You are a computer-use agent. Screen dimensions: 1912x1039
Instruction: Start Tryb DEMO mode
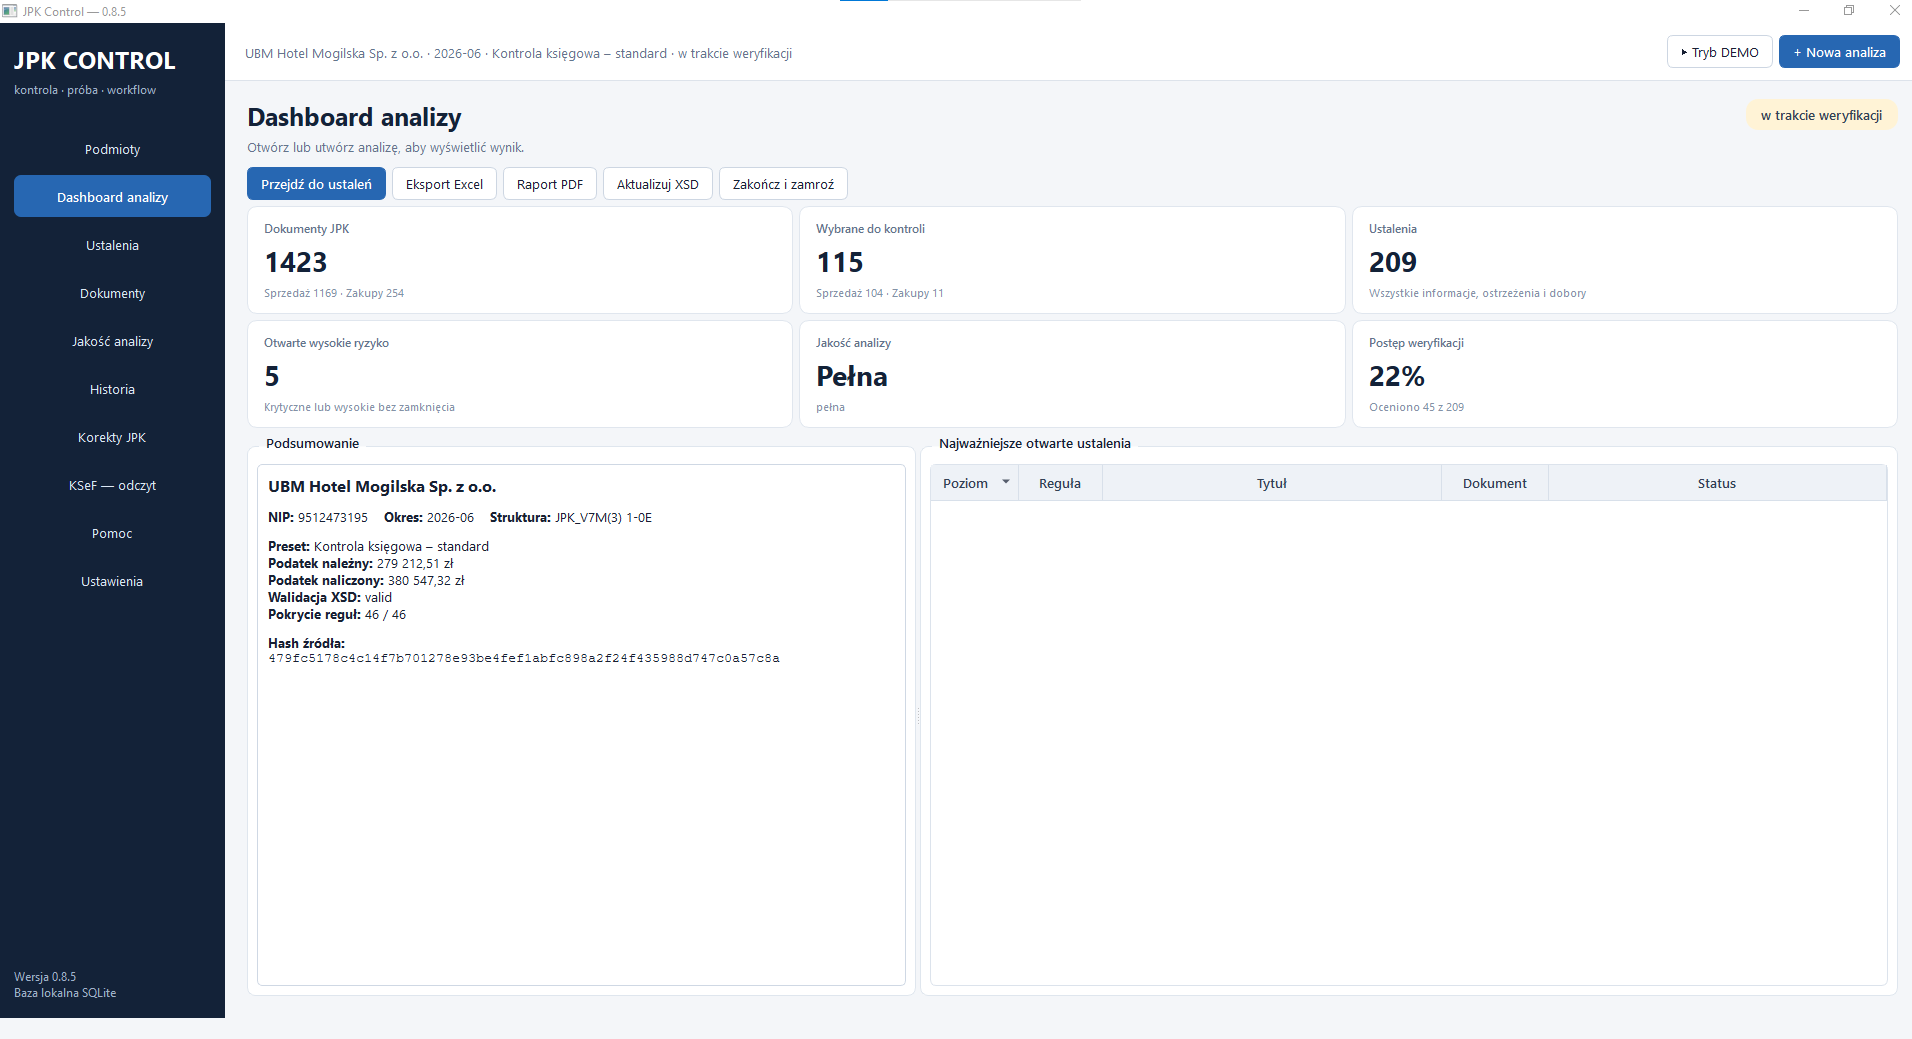tap(1720, 52)
